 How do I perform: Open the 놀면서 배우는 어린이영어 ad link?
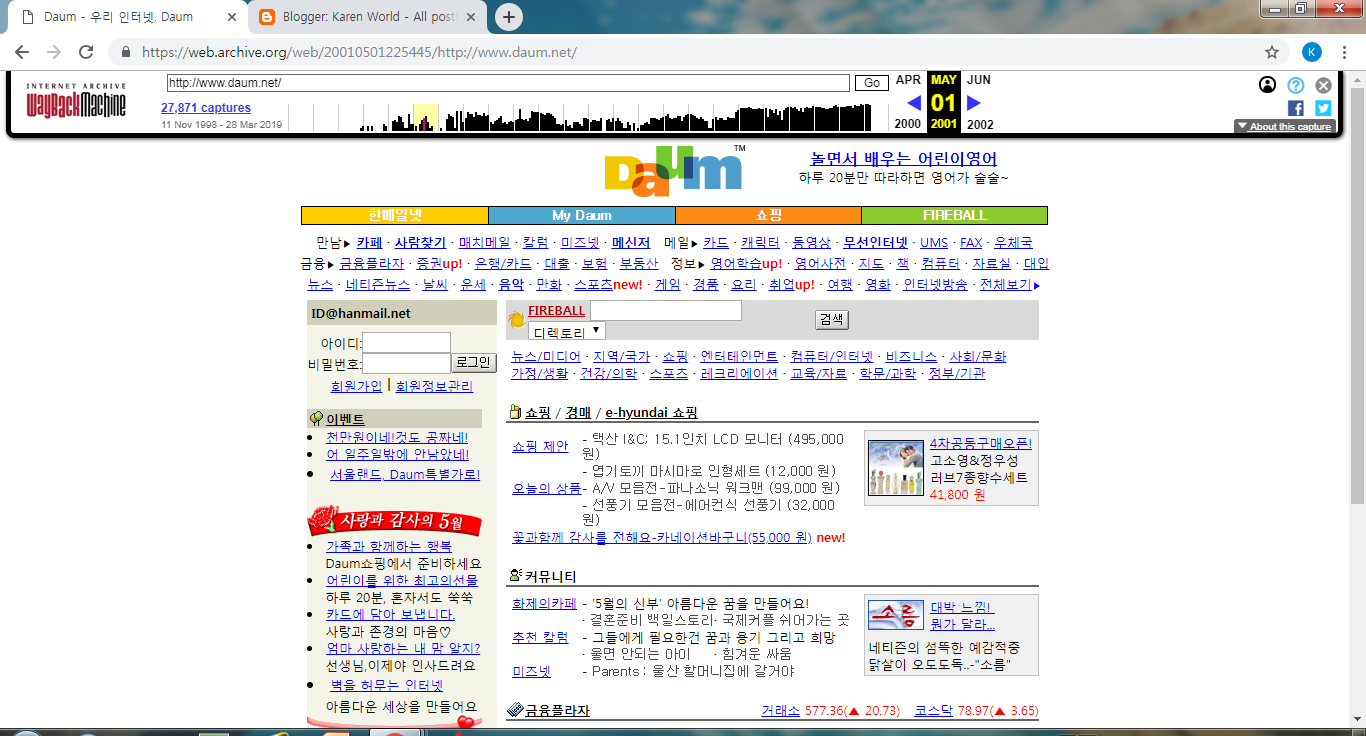point(904,159)
